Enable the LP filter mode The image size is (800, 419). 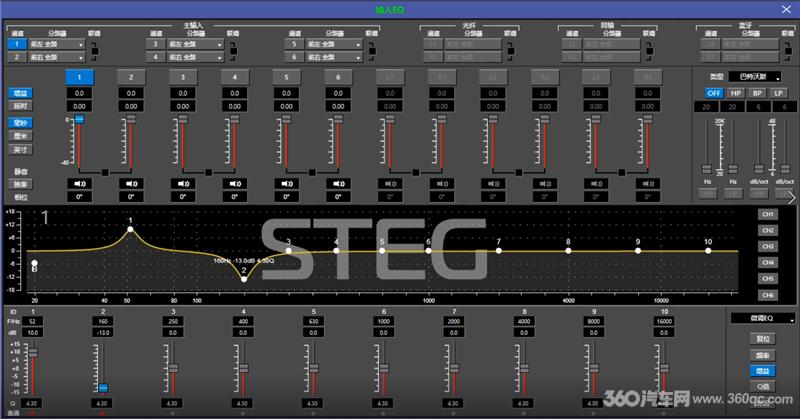(x=779, y=93)
